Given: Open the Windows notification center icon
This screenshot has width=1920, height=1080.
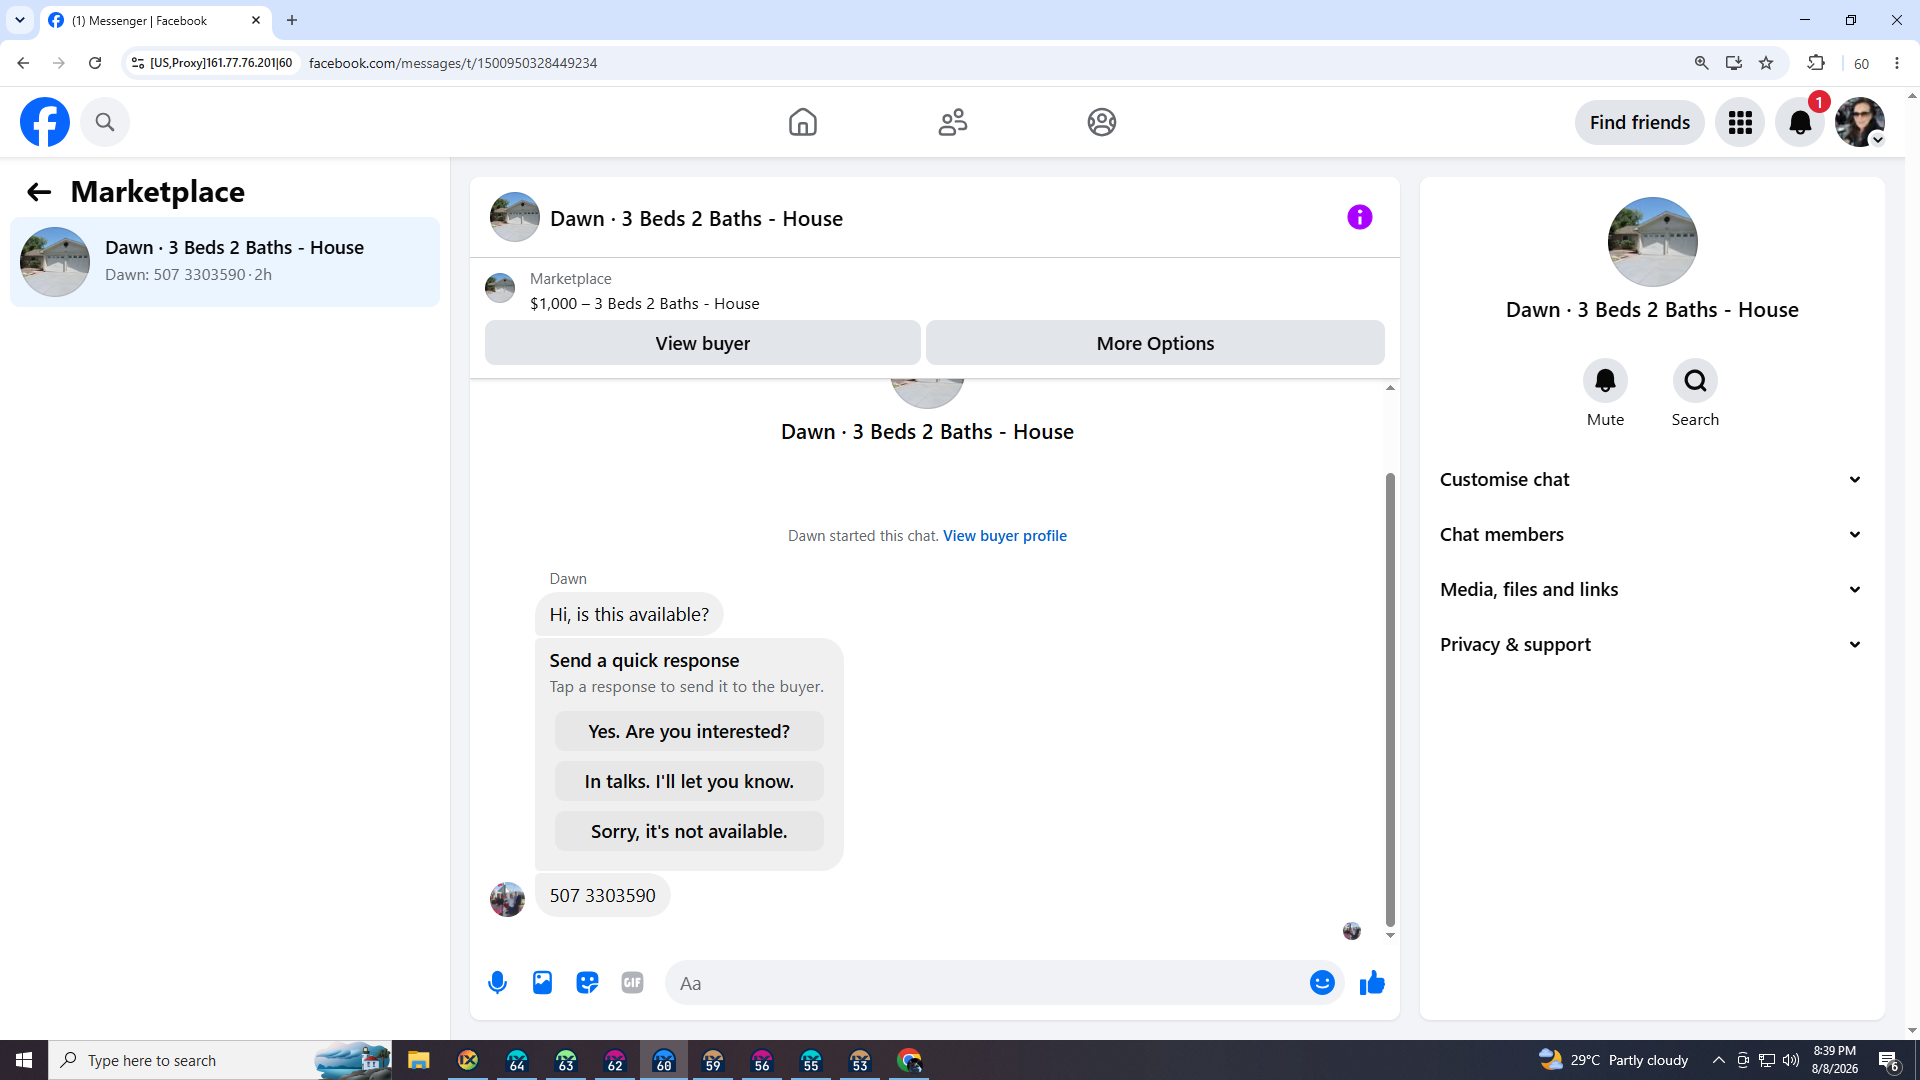Looking at the screenshot, I should pyautogui.click(x=1889, y=1060).
